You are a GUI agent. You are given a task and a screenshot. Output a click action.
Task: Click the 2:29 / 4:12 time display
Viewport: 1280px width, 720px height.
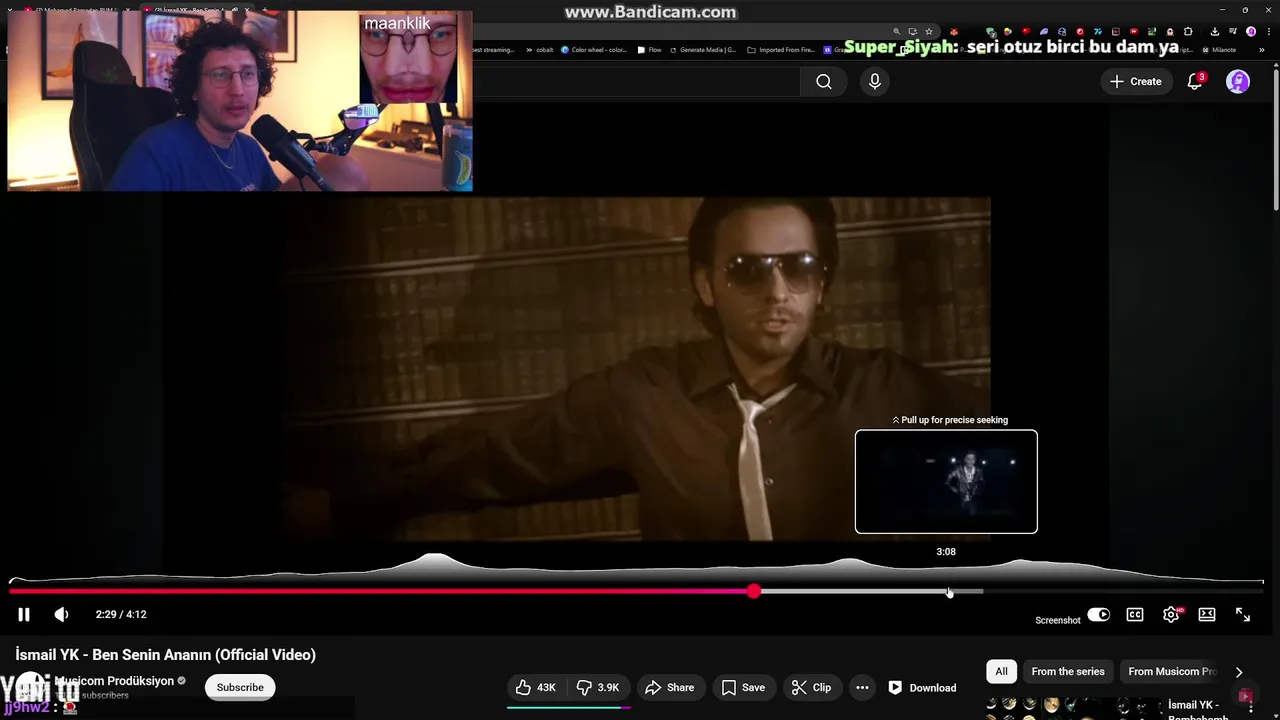pyautogui.click(x=121, y=614)
